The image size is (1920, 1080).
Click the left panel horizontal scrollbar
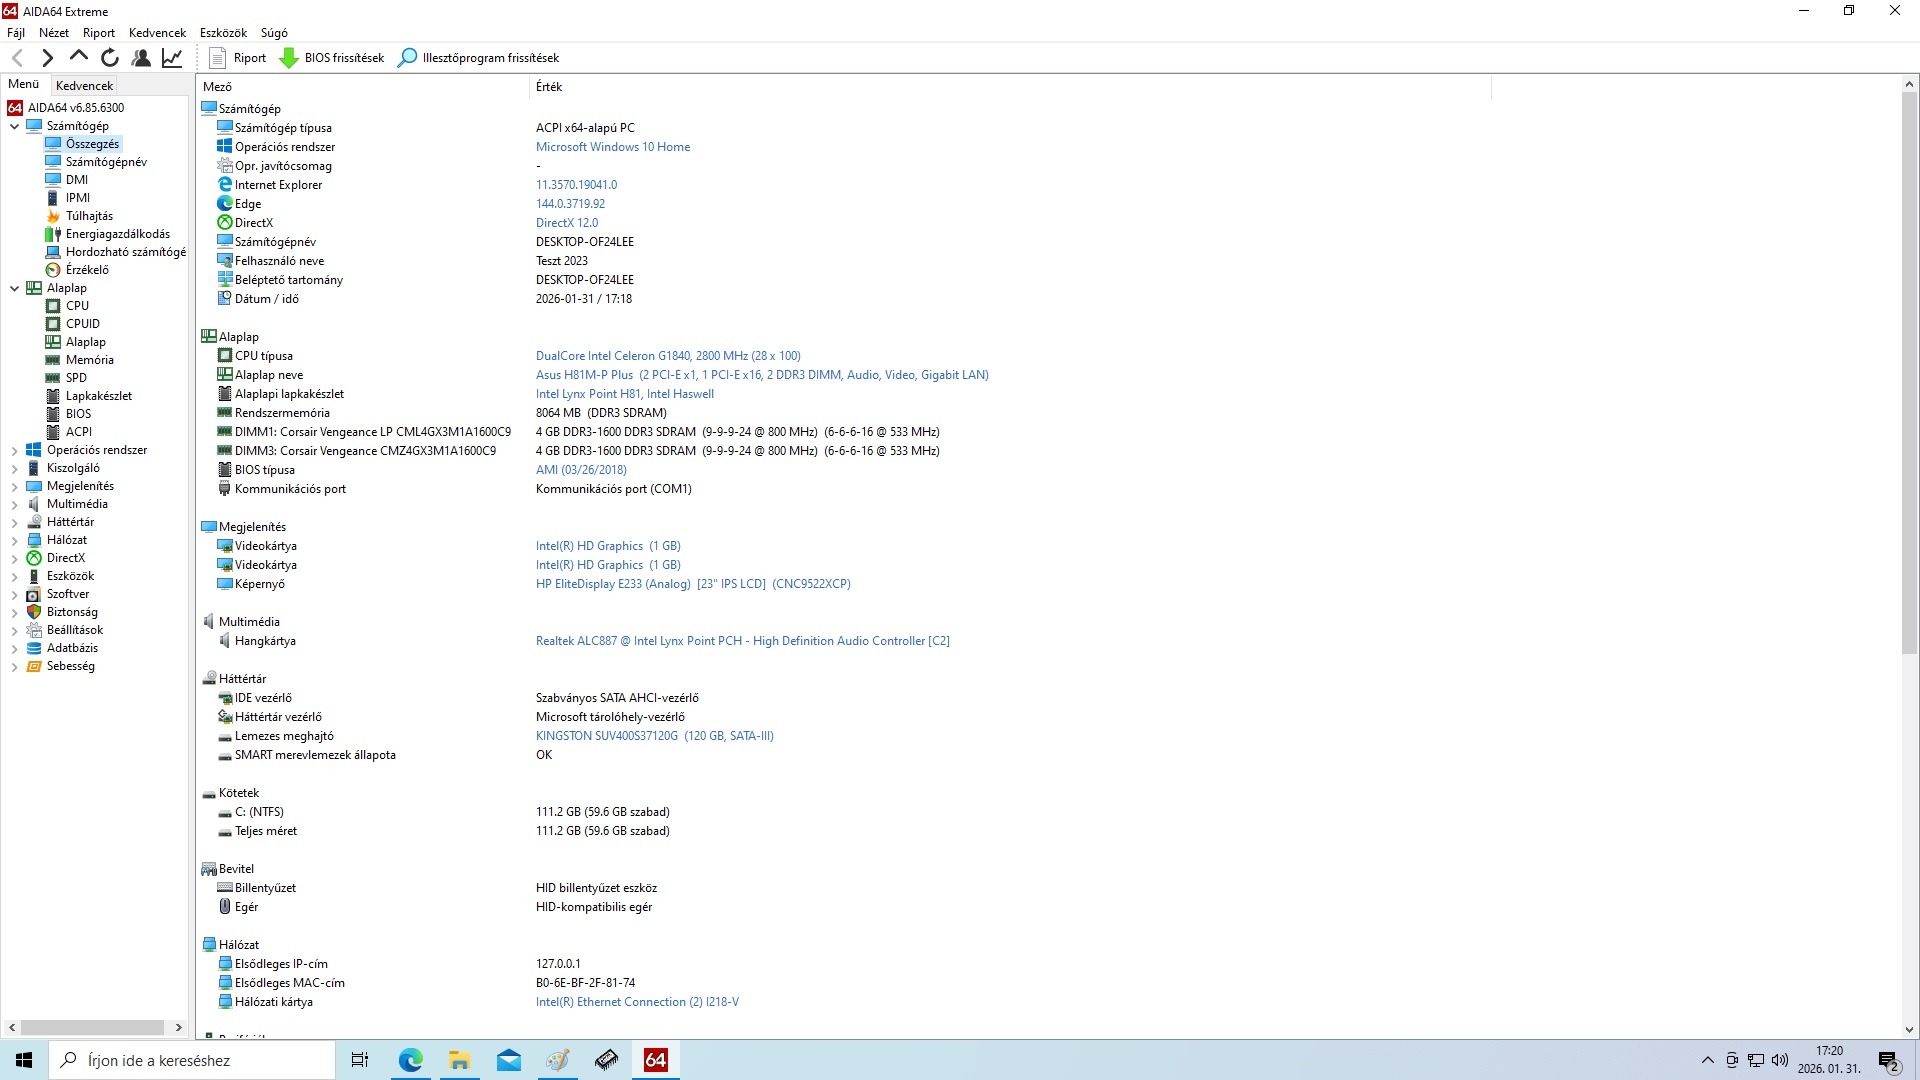(x=92, y=1028)
